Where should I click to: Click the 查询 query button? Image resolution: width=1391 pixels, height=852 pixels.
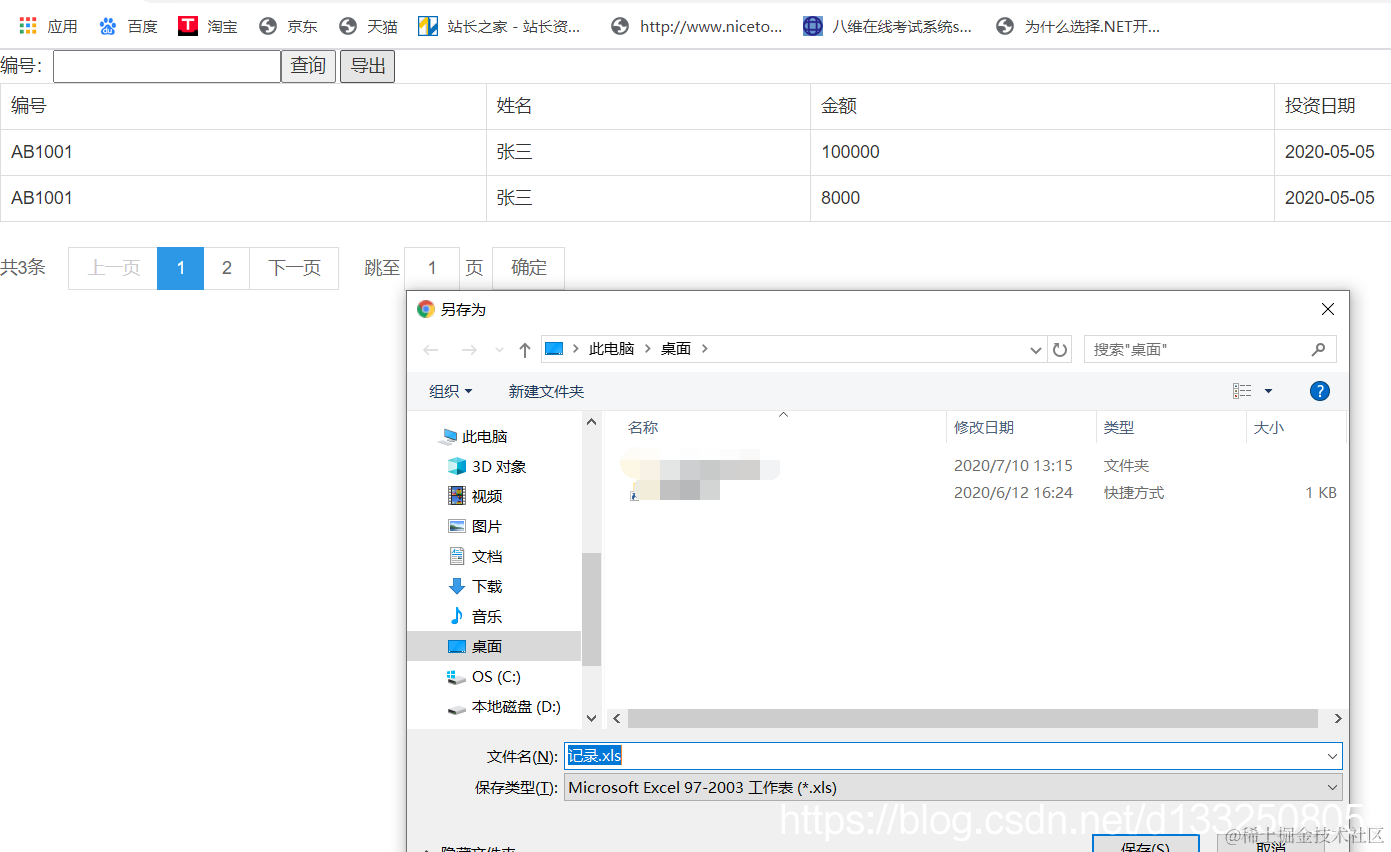[x=308, y=66]
